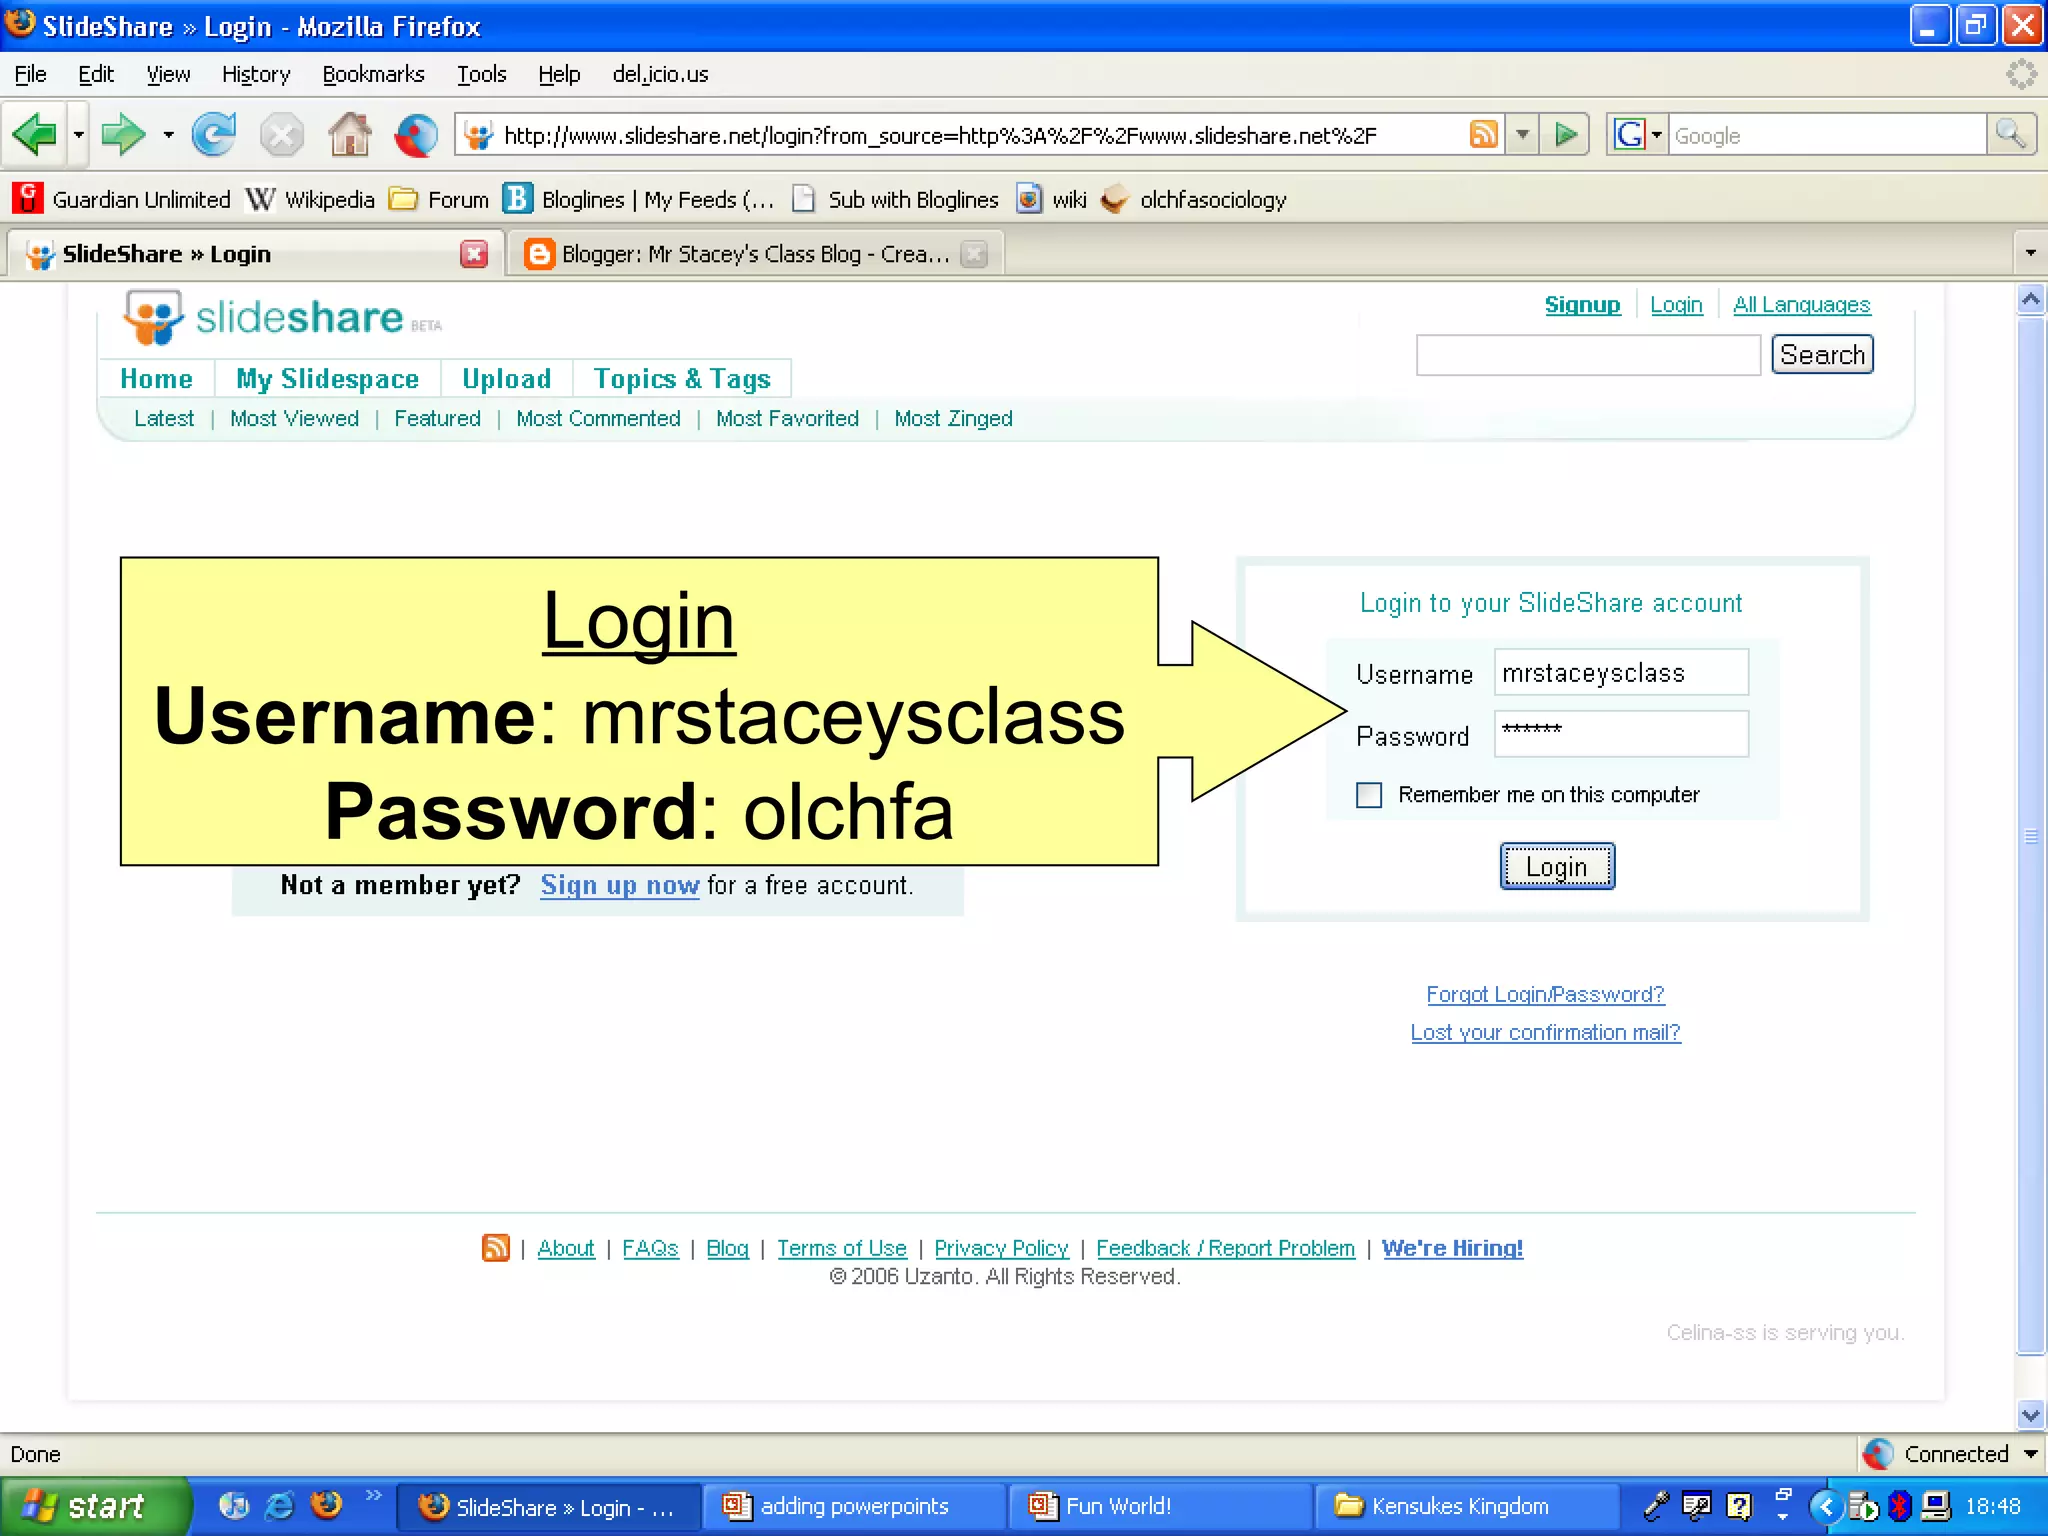Launch Internet Explorer from quick launch

pyautogui.click(x=280, y=1505)
